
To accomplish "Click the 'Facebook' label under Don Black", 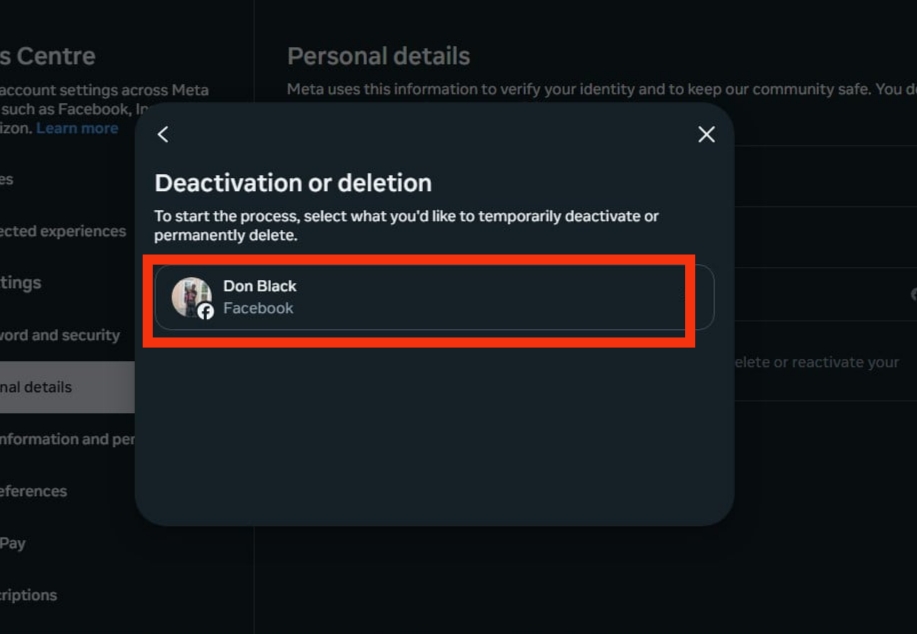I will (x=258, y=308).
